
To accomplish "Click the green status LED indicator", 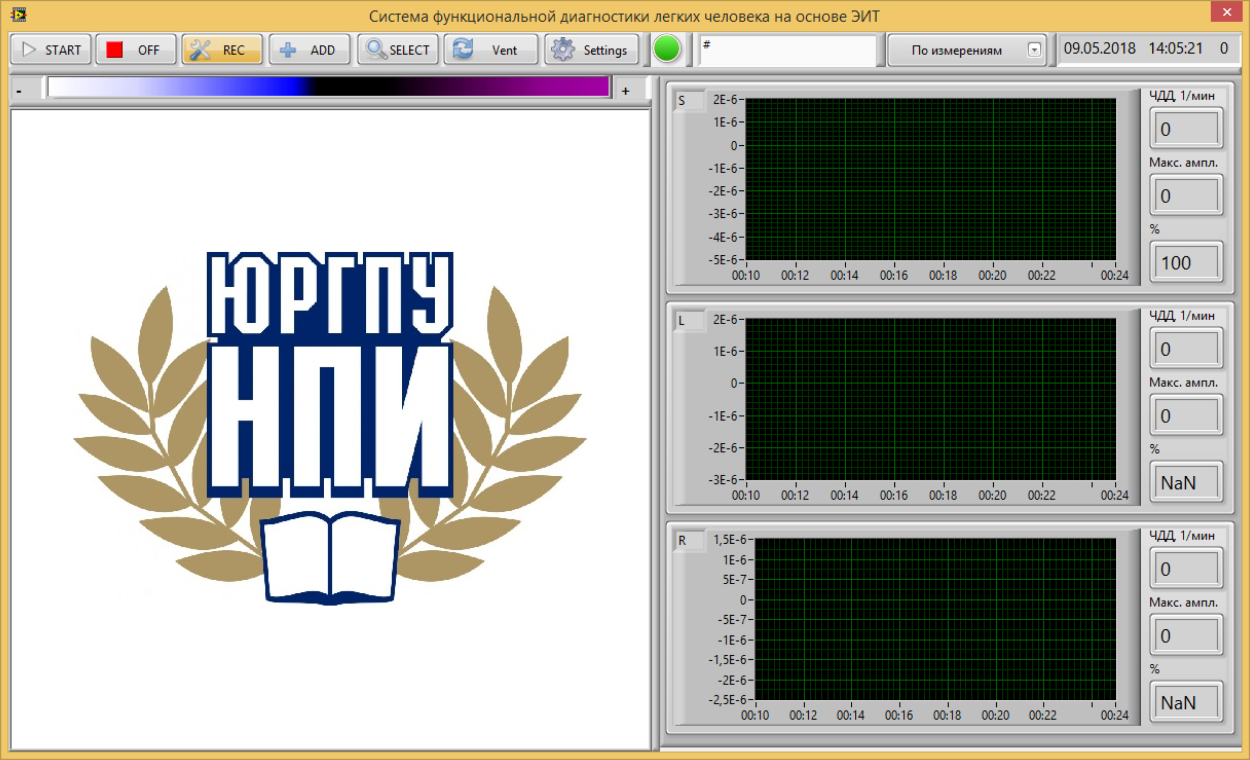I will coord(666,49).
